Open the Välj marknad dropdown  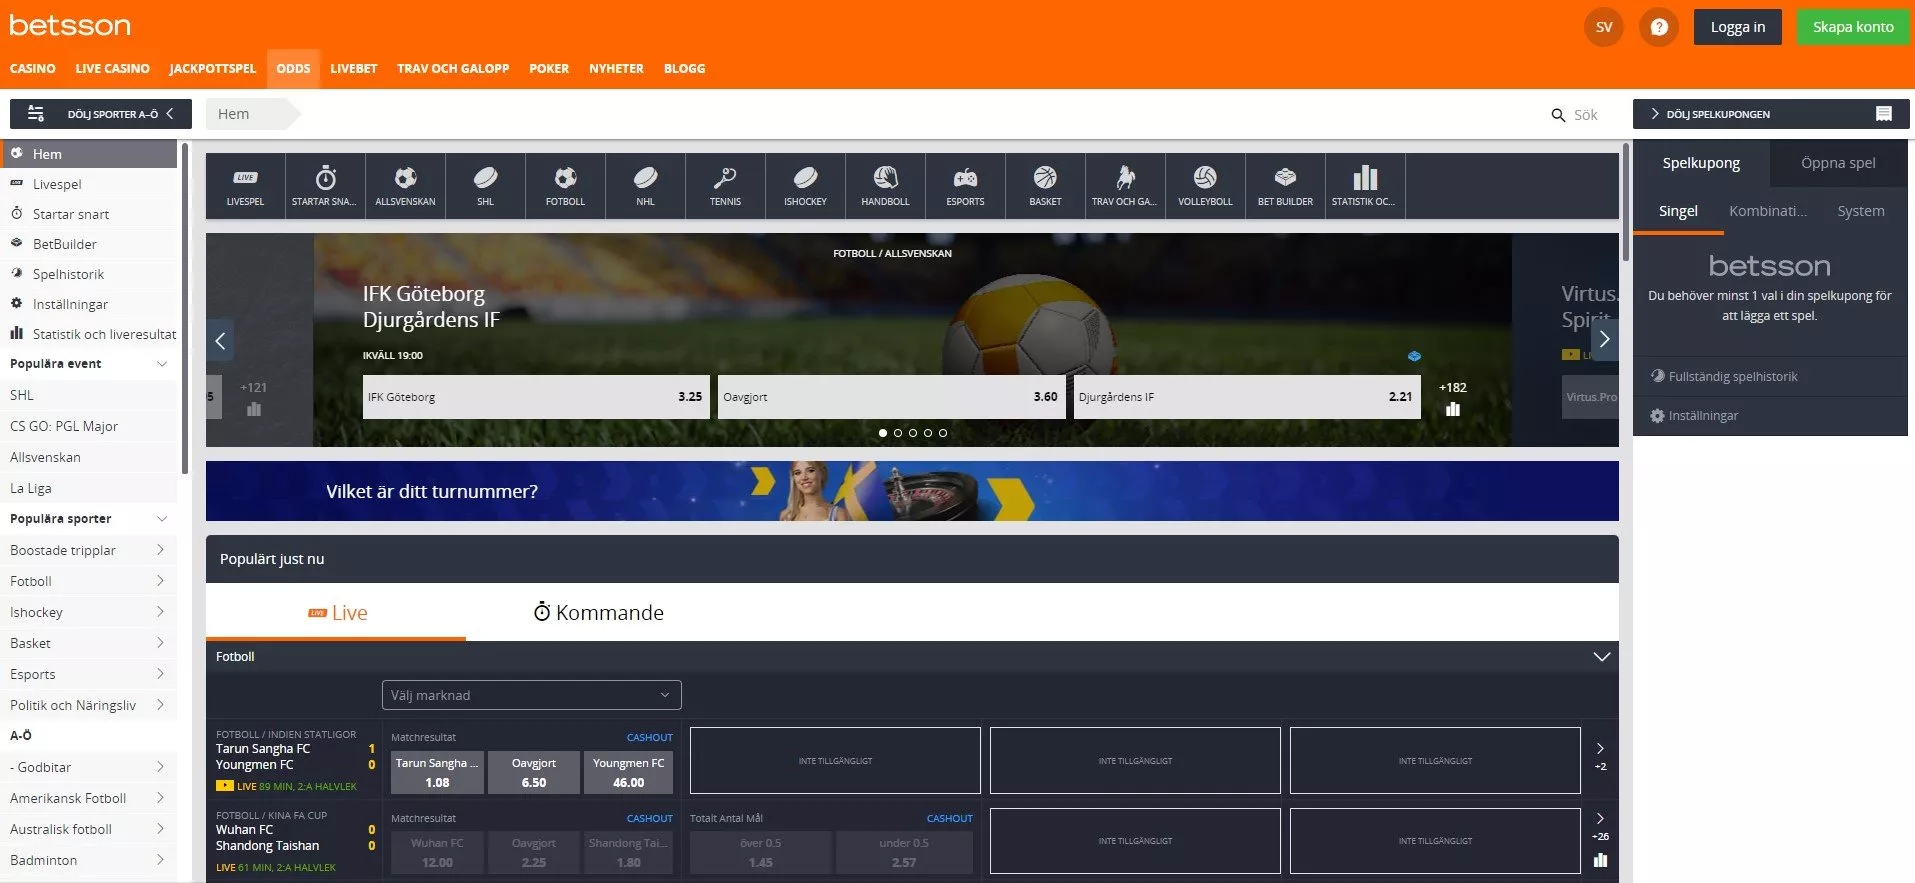click(x=531, y=695)
